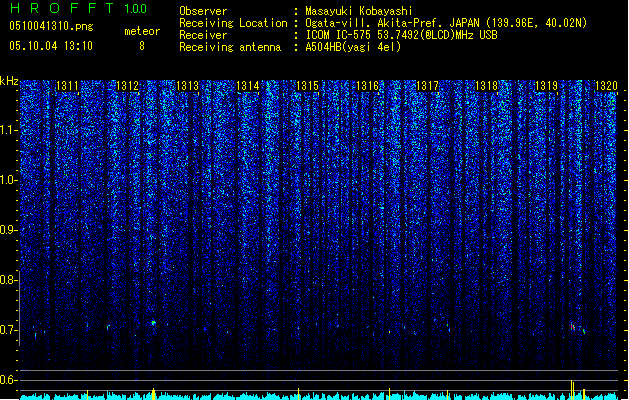The width and height of the screenshot is (629, 400).
Task: Click the Ogata-vill. Akita-Pref. JAPAN location text
Action: coord(446,23)
